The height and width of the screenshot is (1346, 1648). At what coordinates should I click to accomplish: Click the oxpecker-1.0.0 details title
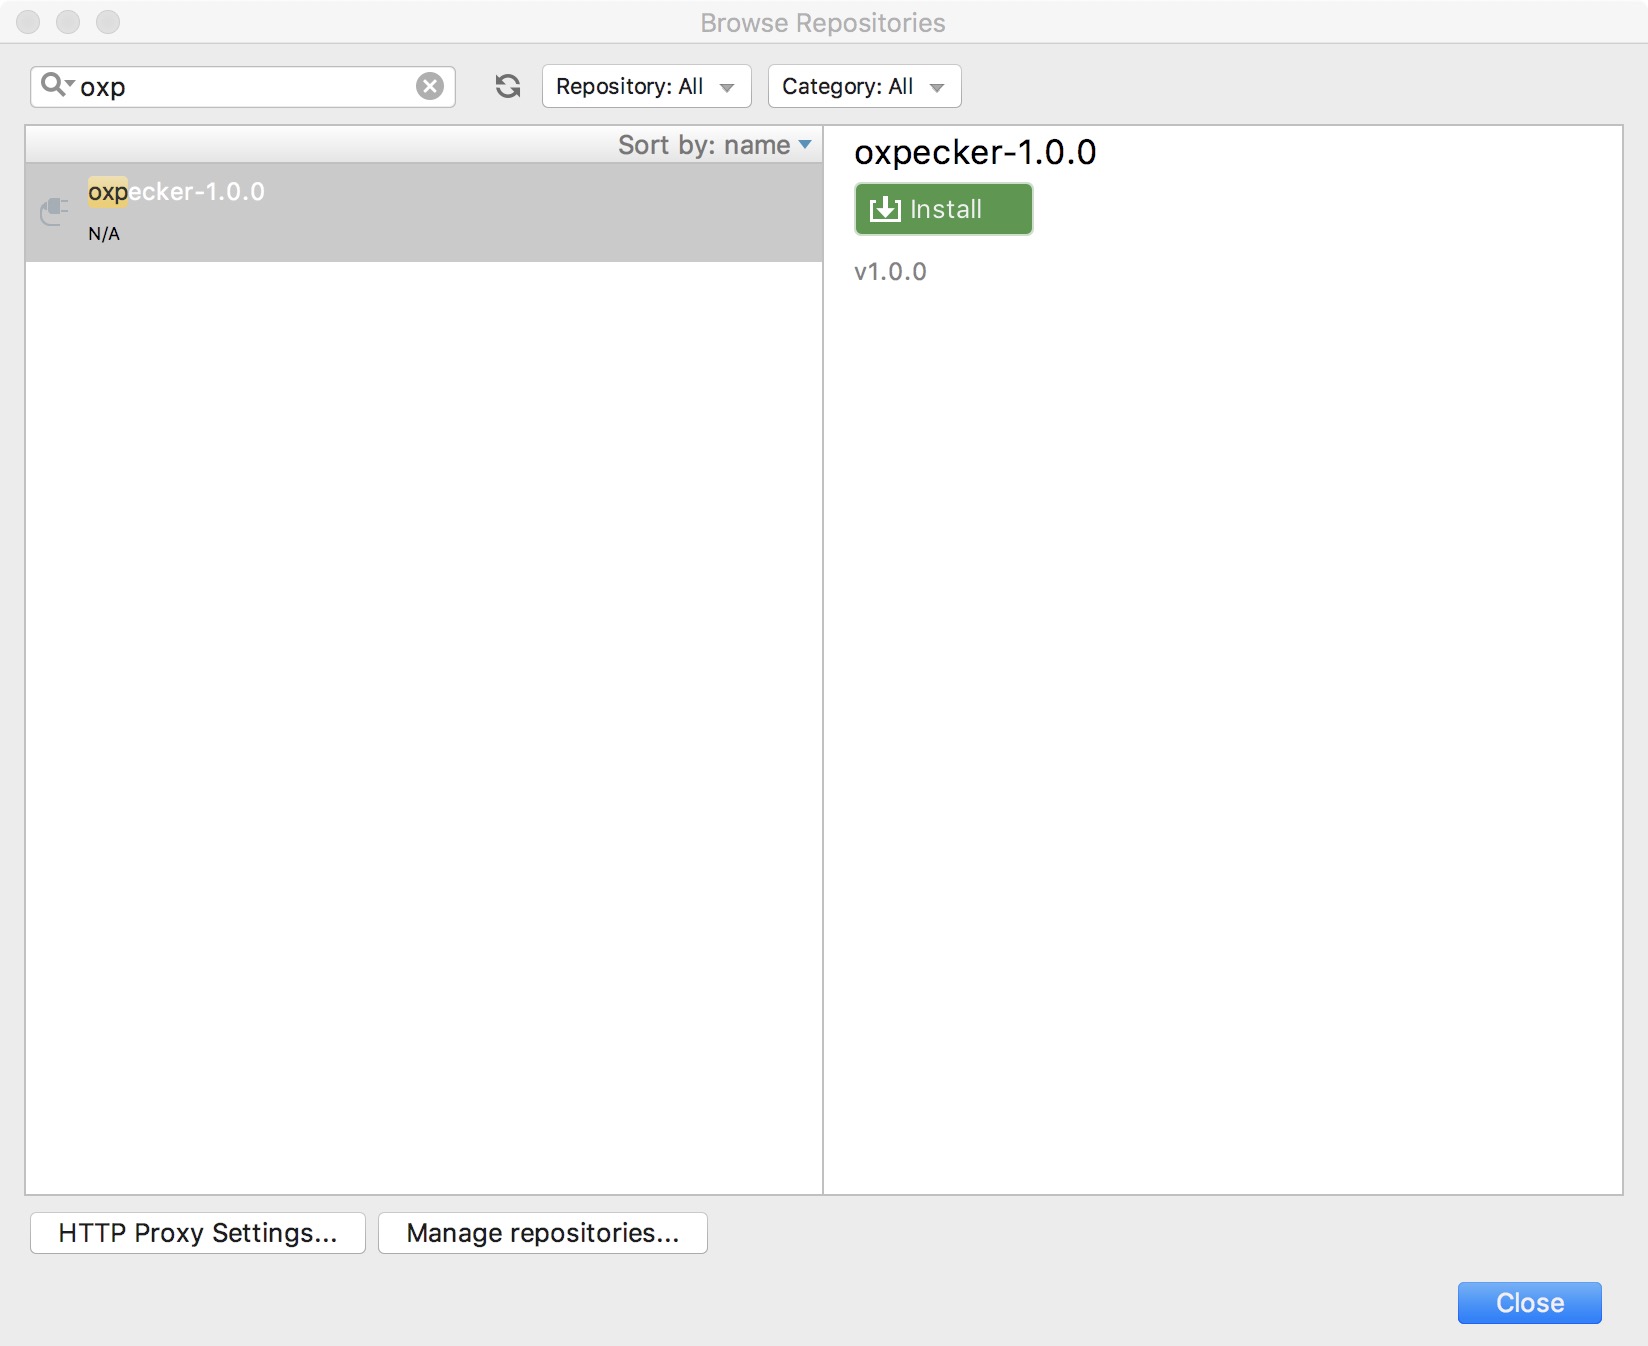(x=975, y=152)
